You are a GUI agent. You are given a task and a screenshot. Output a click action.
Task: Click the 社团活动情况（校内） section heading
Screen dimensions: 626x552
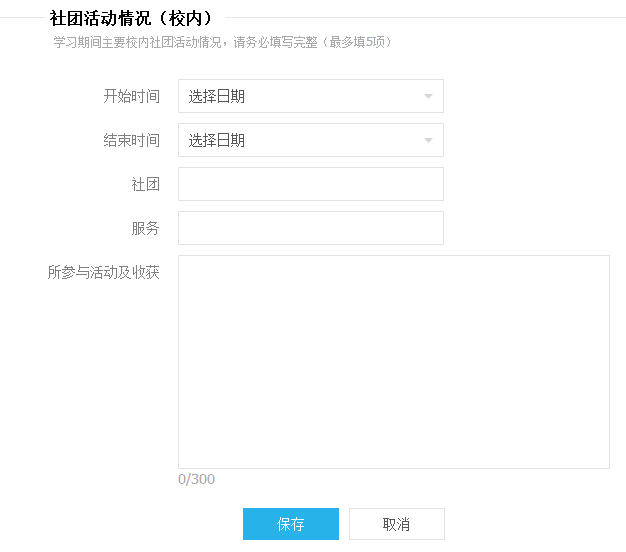(131, 18)
